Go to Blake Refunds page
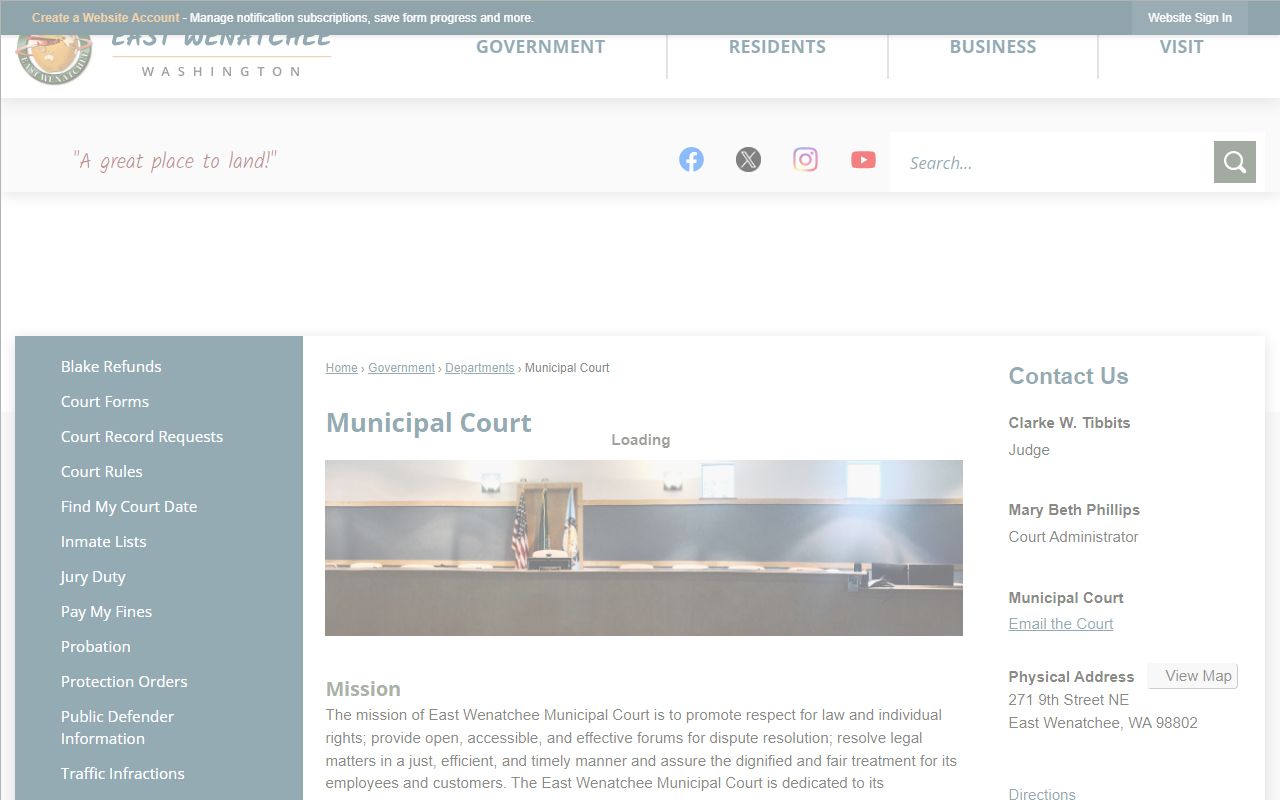The image size is (1280, 800). click(111, 367)
